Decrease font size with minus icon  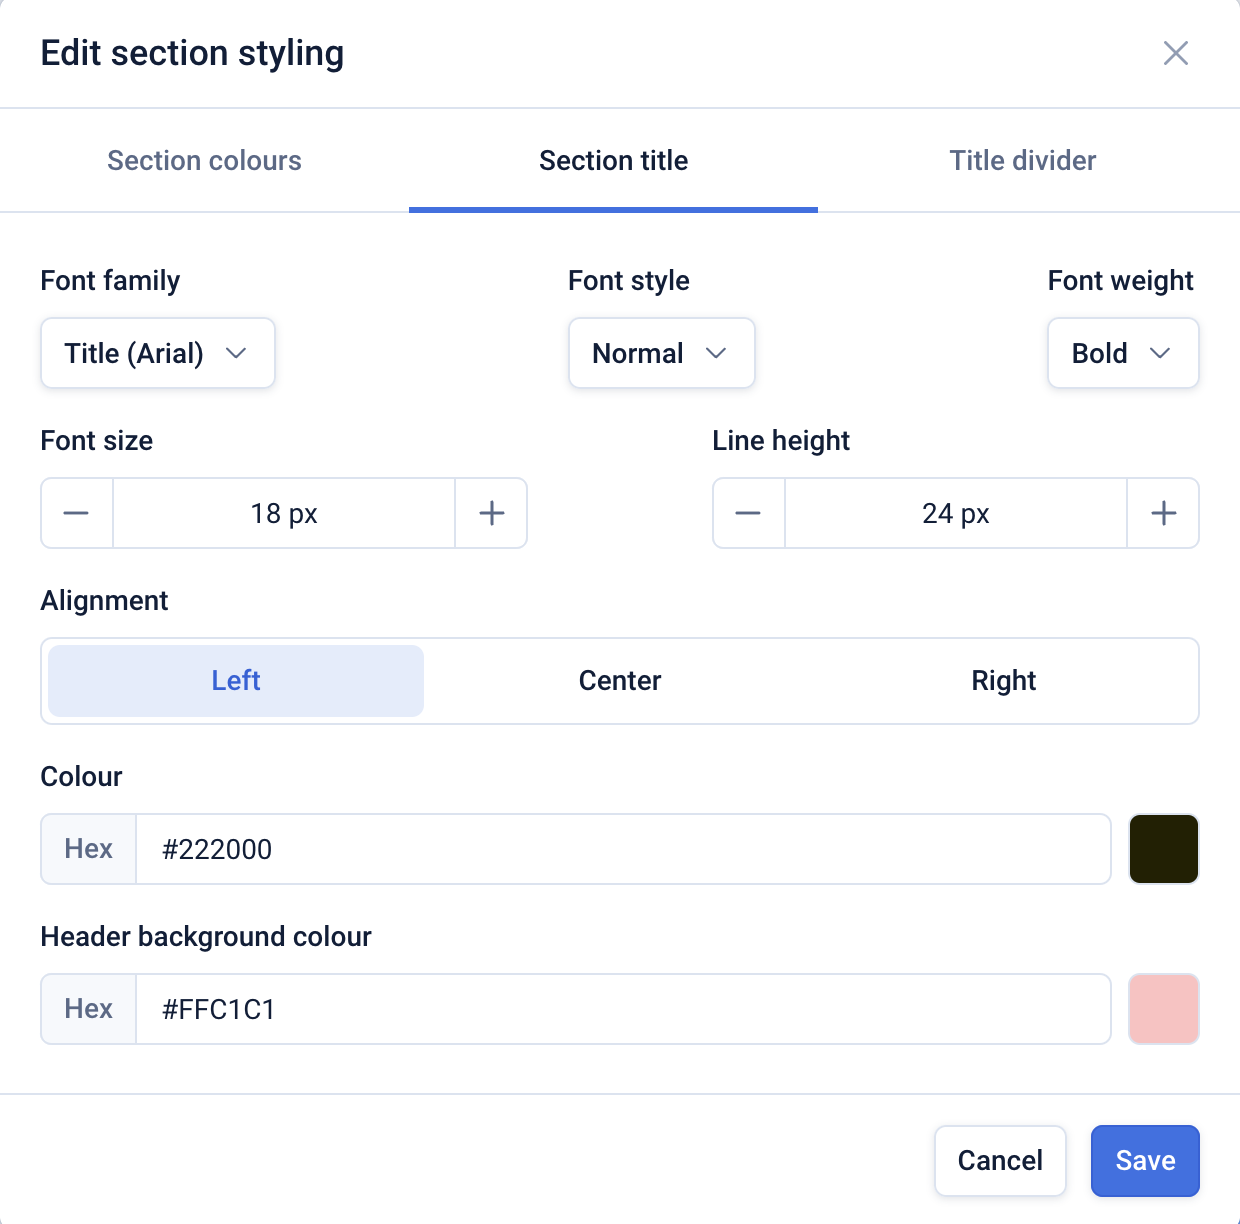(77, 513)
